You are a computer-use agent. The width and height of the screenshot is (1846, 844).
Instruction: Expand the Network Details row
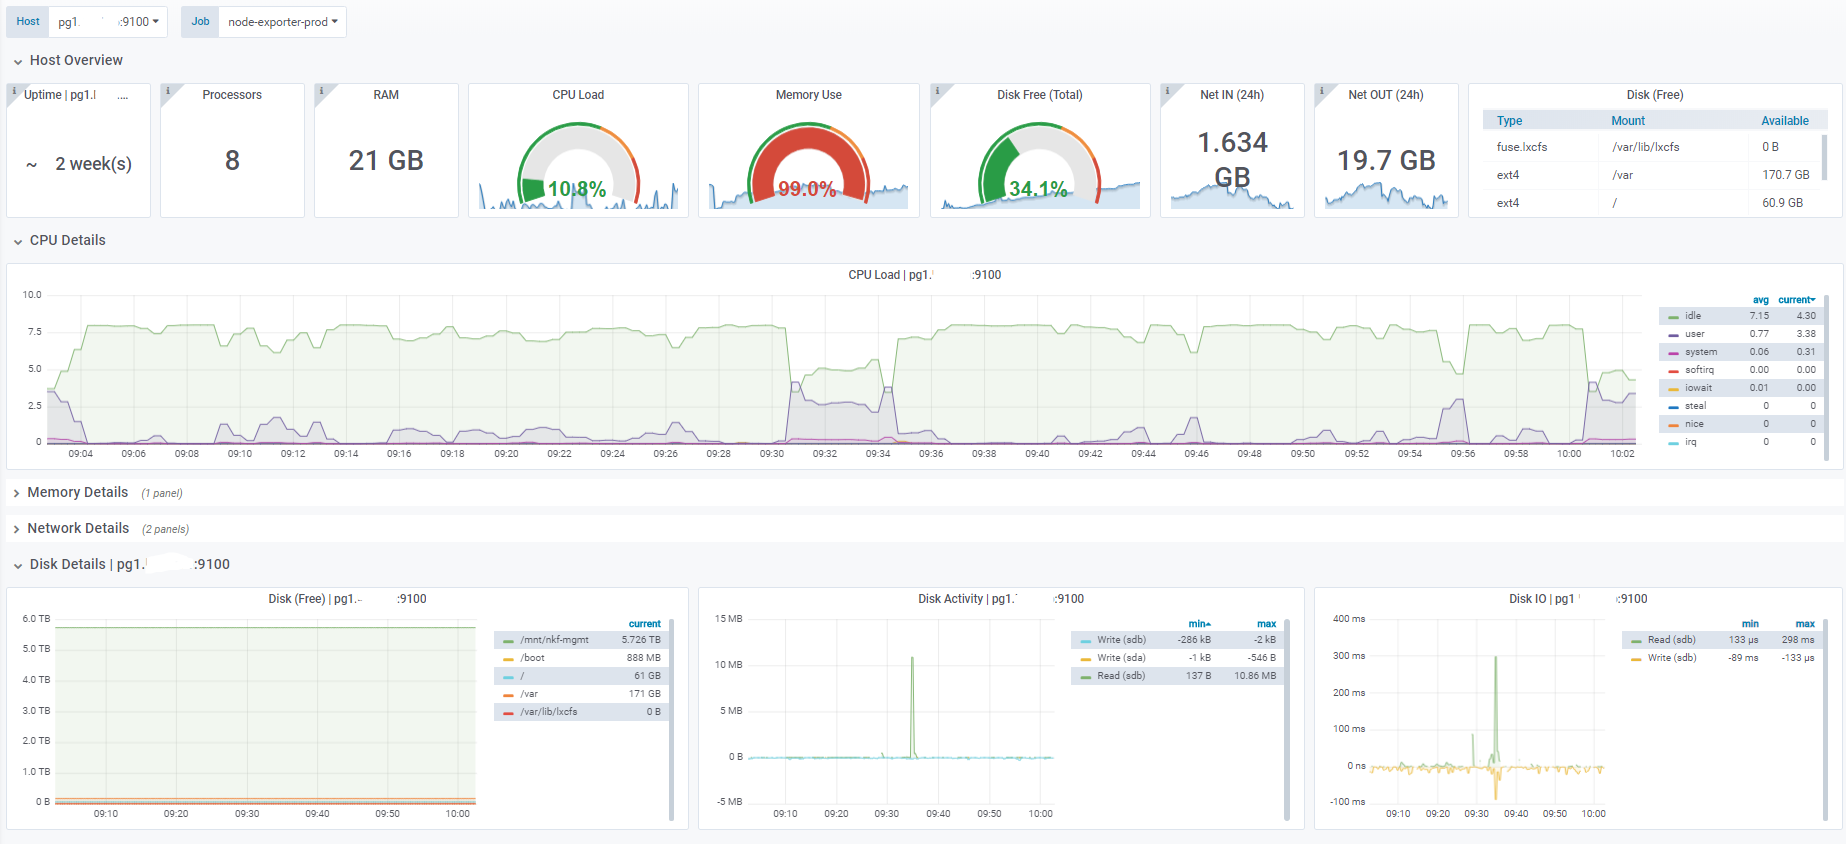(x=78, y=528)
